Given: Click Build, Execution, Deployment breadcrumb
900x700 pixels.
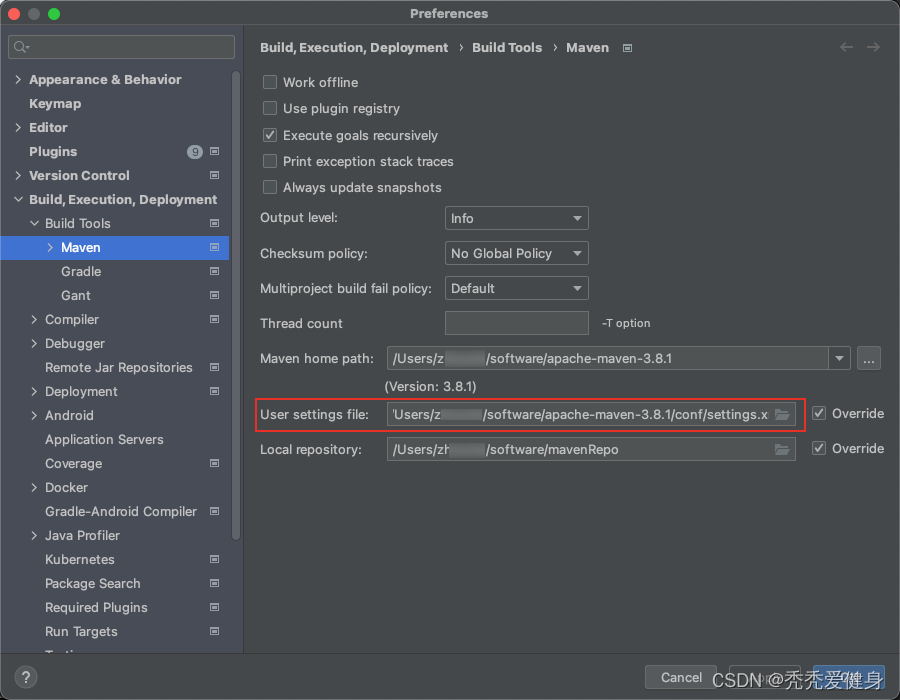Looking at the screenshot, I should point(354,48).
